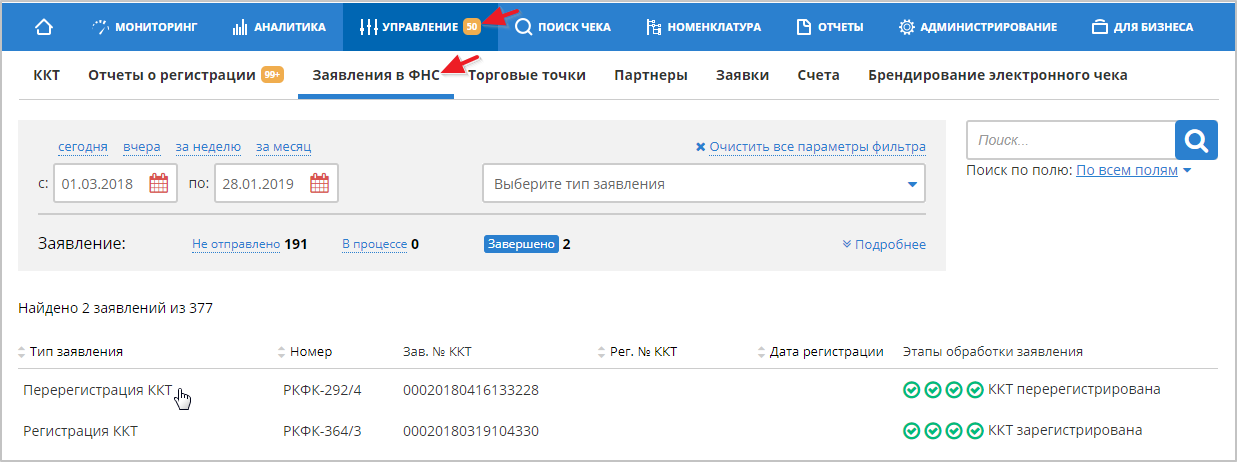Toggle the completed applications filter
Image resolution: width=1237 pixels, height=462 pixels.
coord(520,244)
